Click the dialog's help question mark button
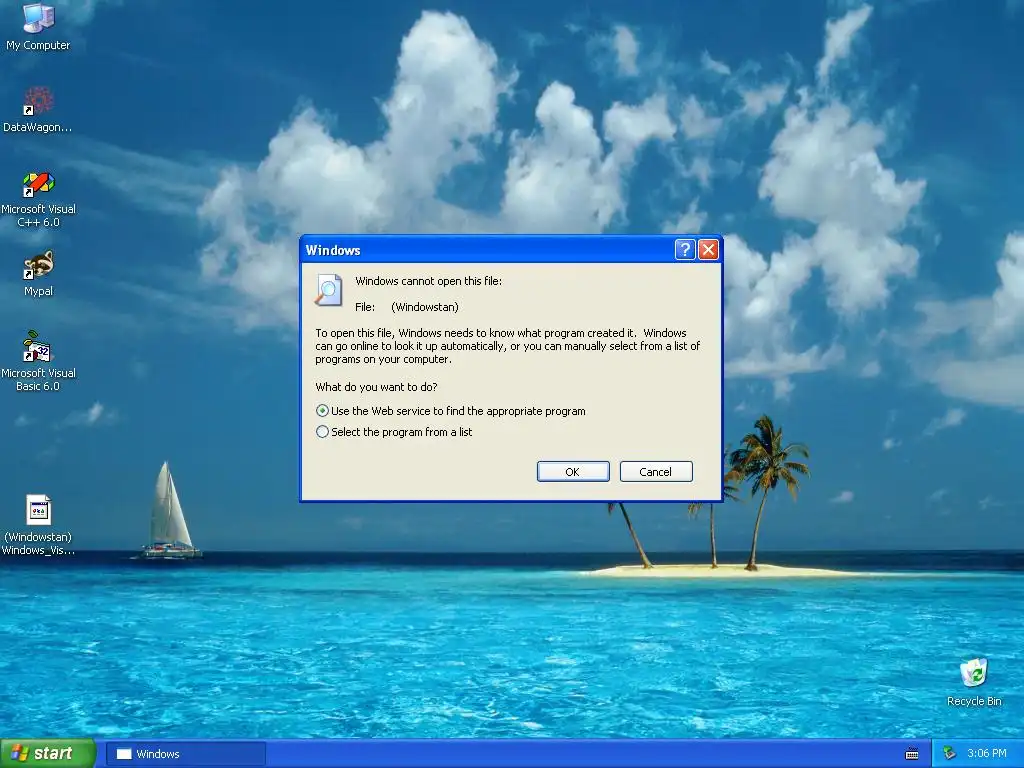The width and height of the screenshot is (1024, 768). [x=684, y=249]
